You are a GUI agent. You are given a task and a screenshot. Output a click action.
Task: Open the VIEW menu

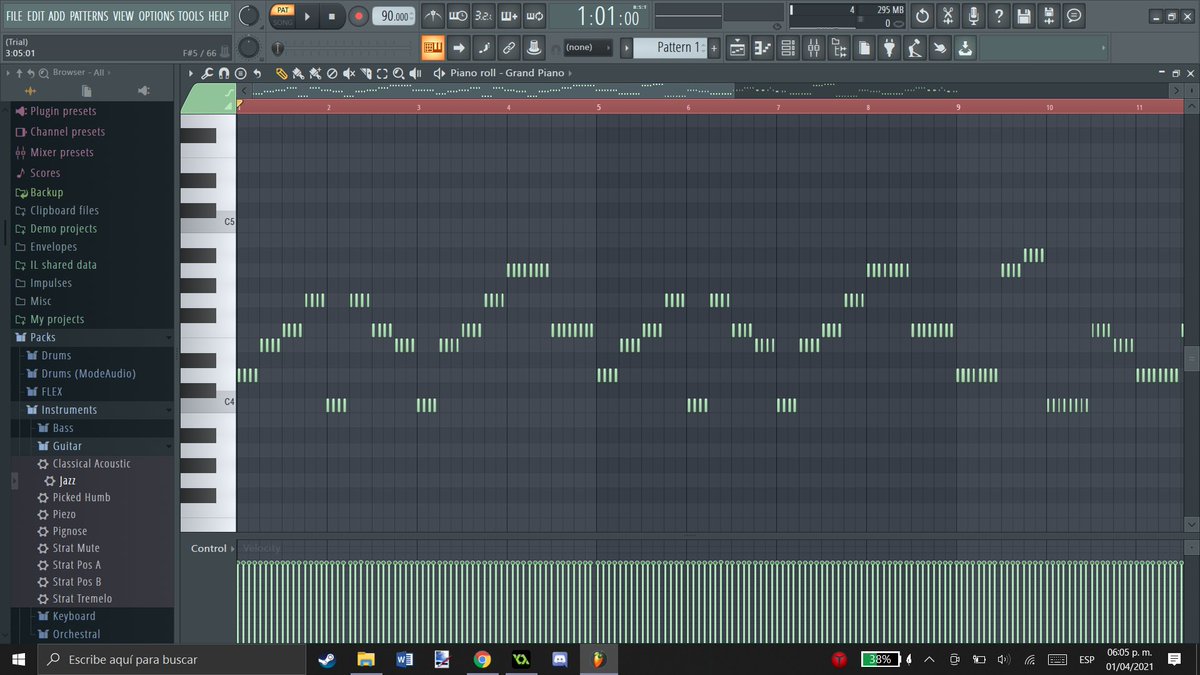click(x=123, y=16)
